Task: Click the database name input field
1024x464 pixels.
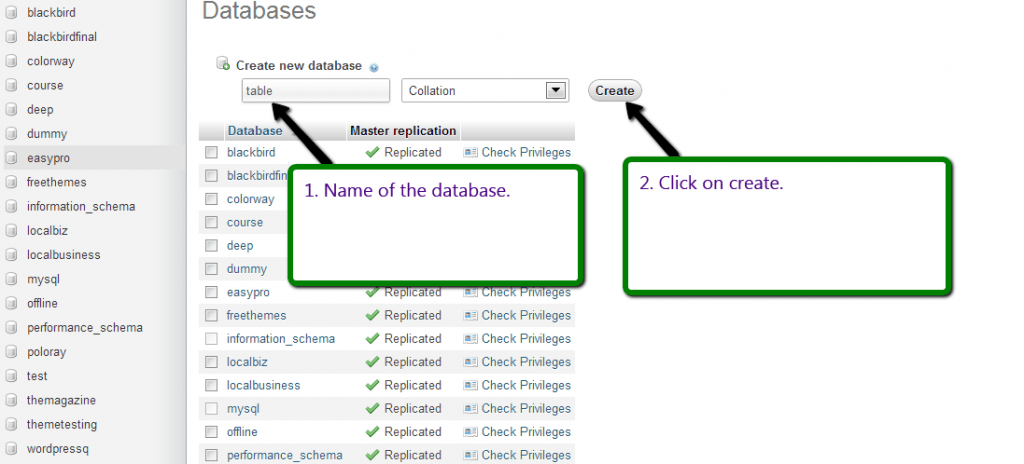Action: point(315,91)
